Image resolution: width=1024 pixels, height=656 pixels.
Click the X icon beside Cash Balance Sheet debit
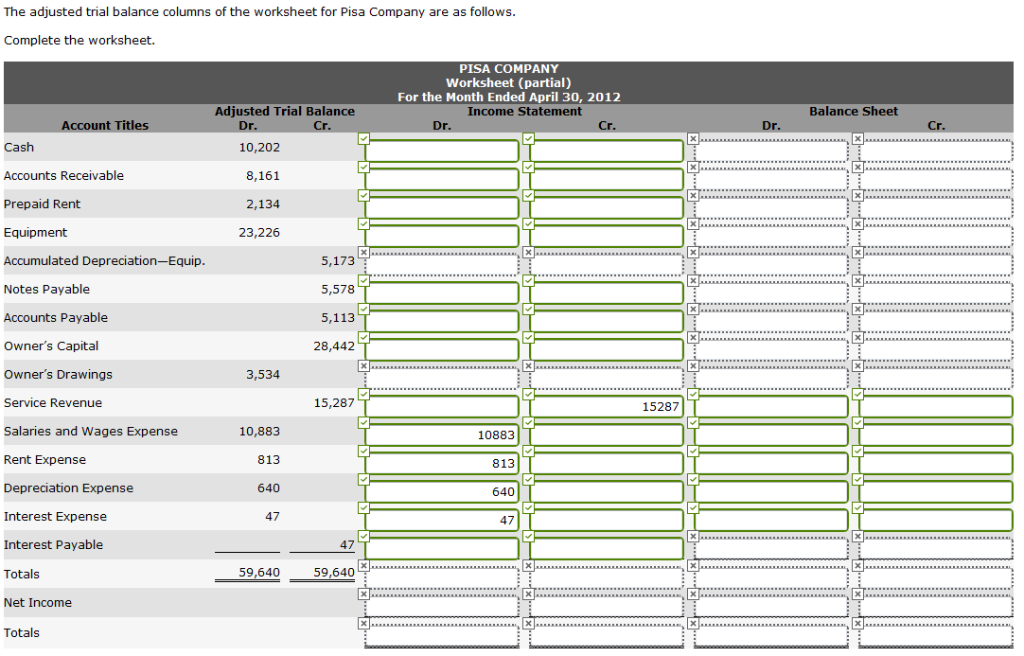point(691,137)
